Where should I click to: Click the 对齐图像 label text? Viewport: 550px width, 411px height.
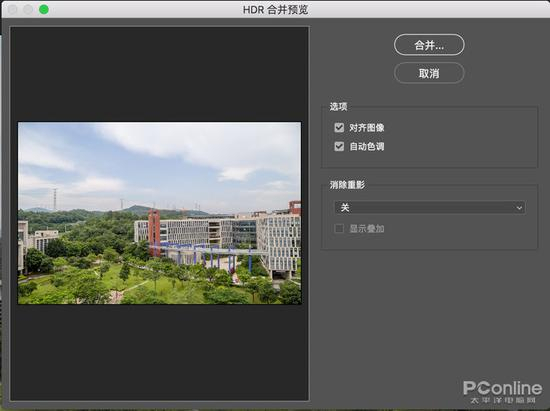[367, 128]
